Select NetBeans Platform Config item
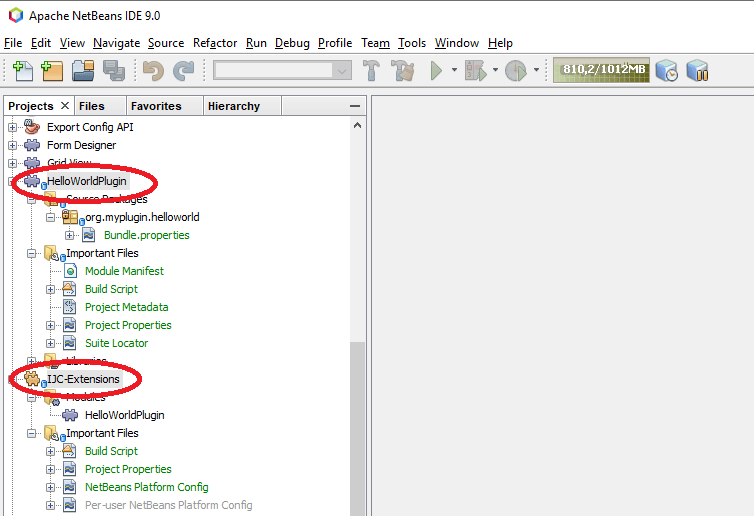Viewport: 754px width, 516px height. tap(146, 487)
